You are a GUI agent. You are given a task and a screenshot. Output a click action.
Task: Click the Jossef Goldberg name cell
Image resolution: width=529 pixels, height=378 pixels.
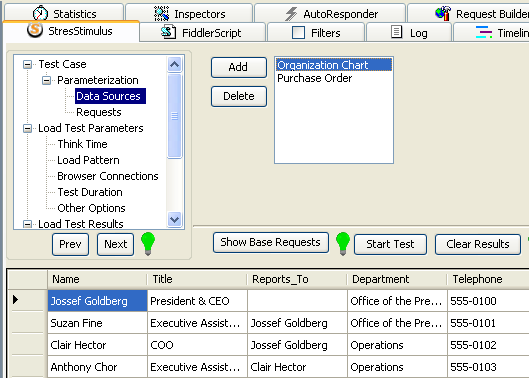coord(98,301)
